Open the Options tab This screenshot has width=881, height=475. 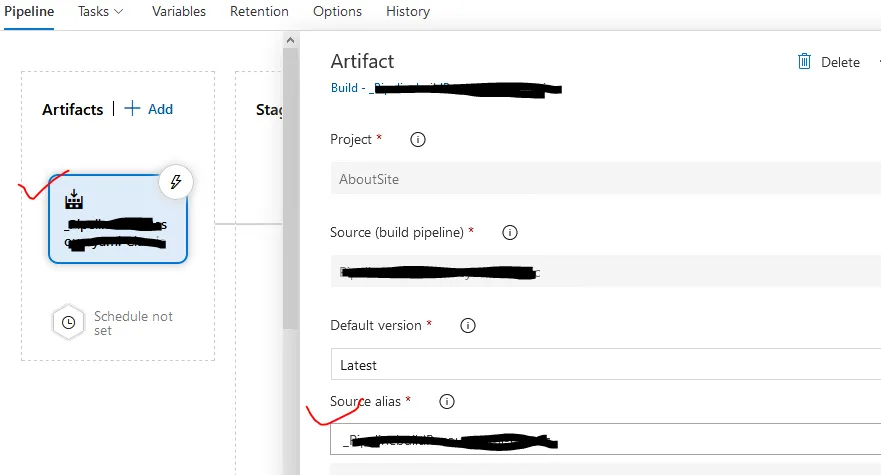(x=337, y=12)
